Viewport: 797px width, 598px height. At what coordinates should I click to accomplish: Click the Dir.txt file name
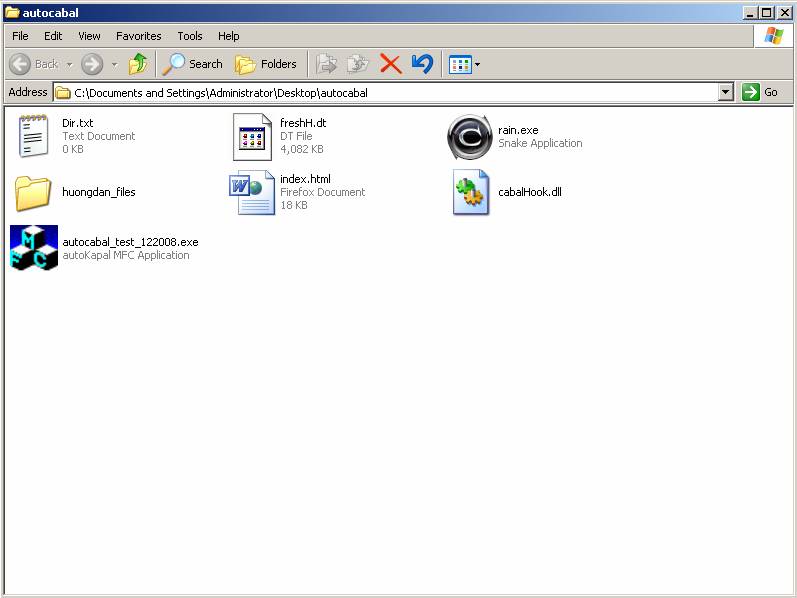pyautogui.click(x=78, y=123)
